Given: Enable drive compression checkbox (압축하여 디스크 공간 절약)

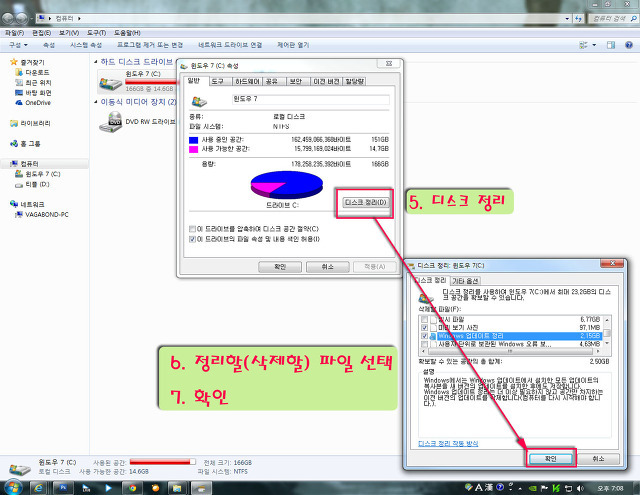Looking at the screenshot, I should pyautogui.click(x=192, y=229).
